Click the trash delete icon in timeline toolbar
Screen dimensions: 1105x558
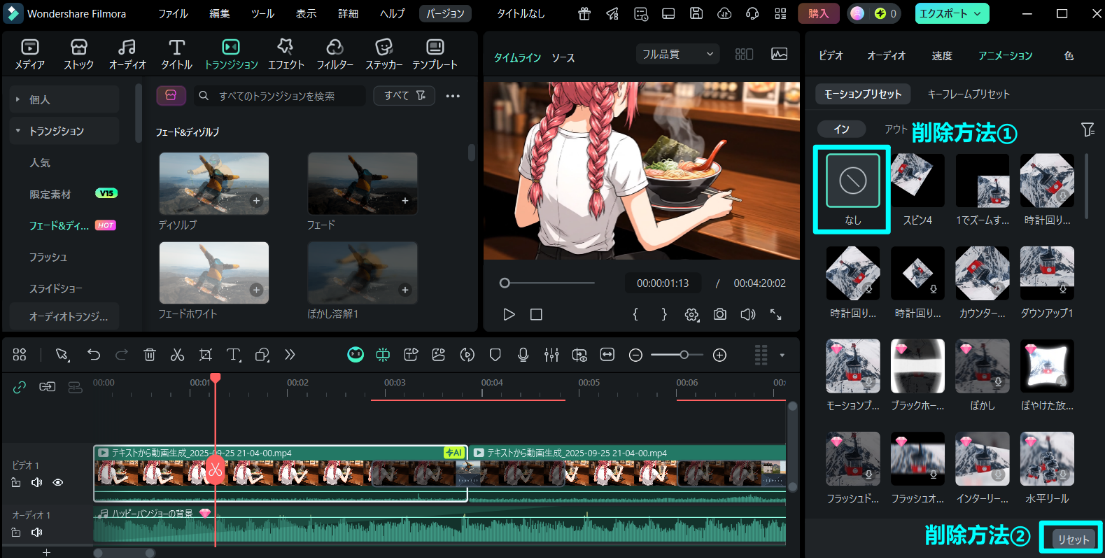[149, 355]
